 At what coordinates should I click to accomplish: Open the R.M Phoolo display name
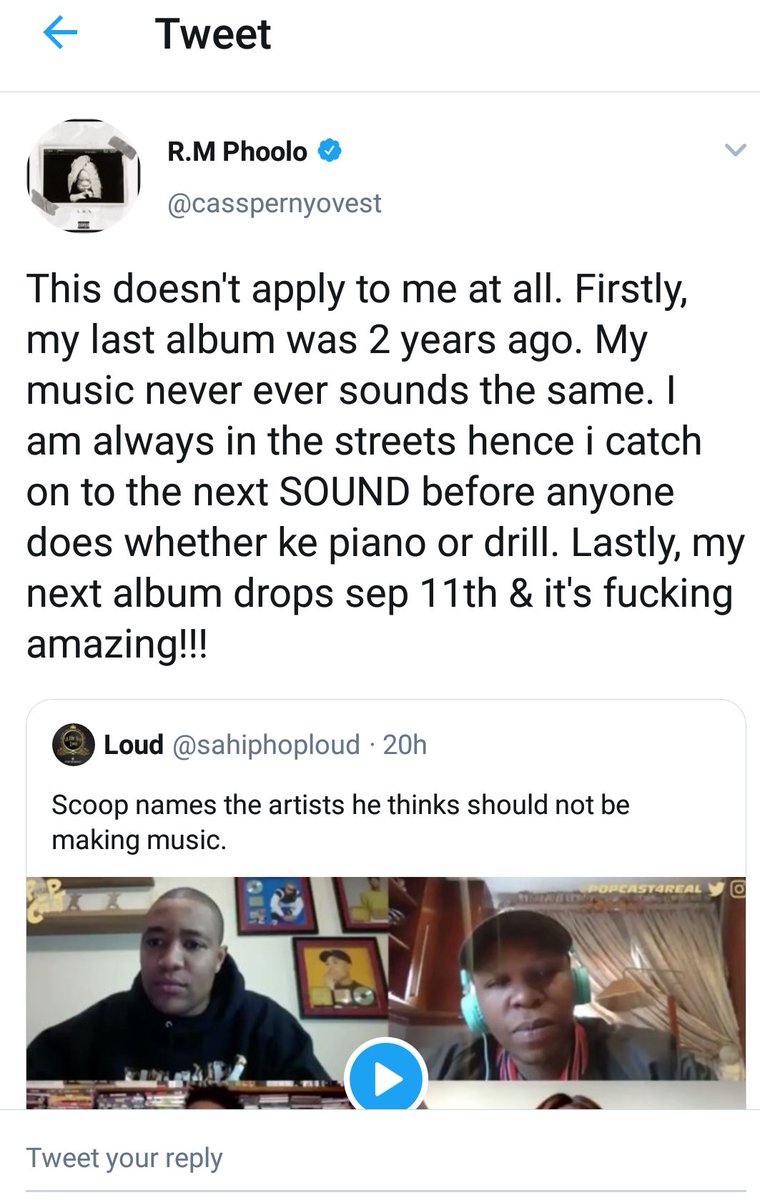(237, 152)
